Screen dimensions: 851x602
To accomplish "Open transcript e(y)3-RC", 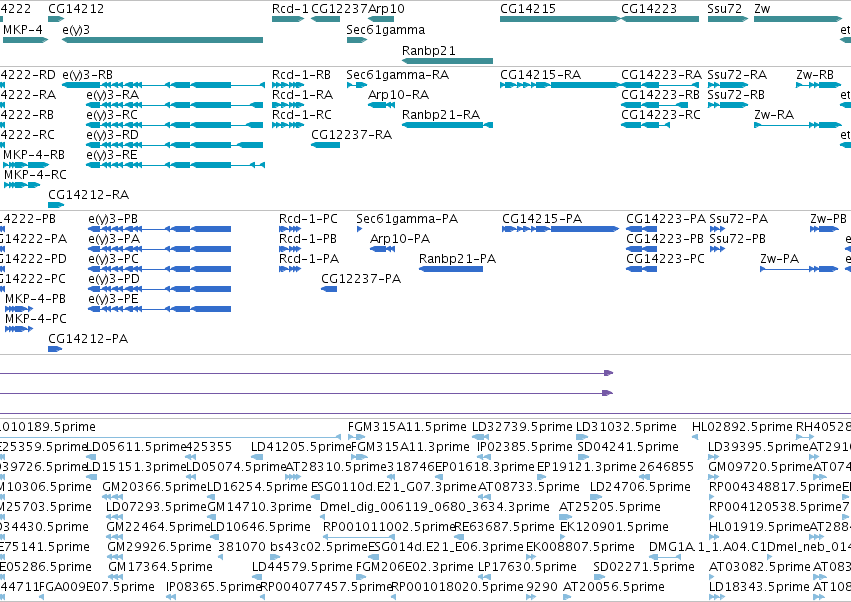I will 175,125.
